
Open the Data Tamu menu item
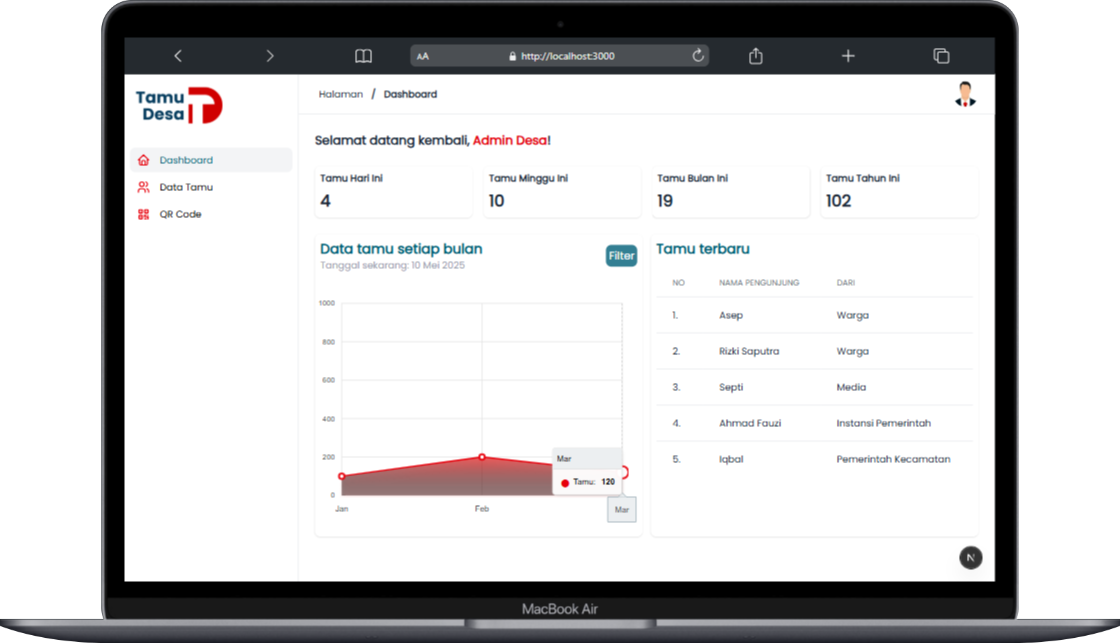pyautogui.click(x=186, y=187)
